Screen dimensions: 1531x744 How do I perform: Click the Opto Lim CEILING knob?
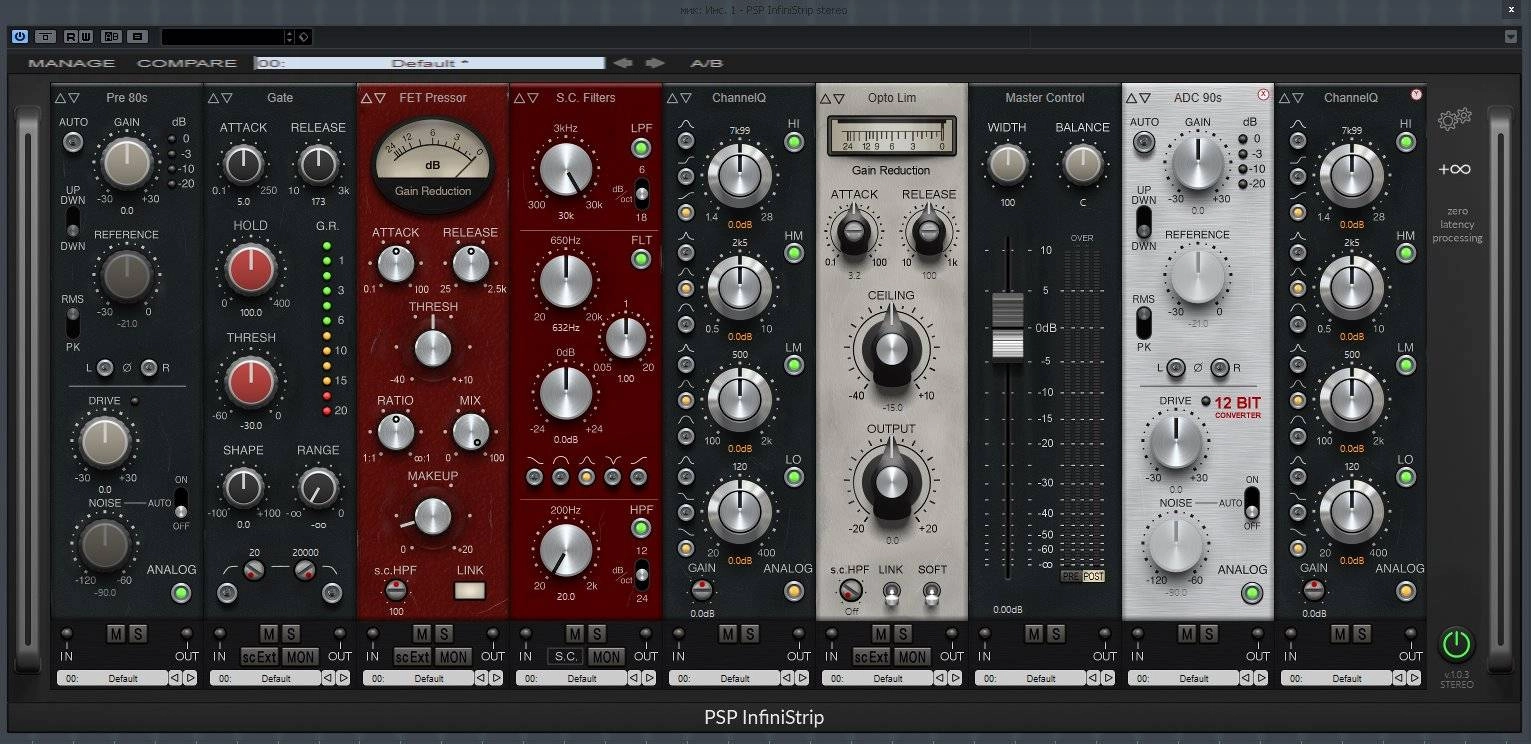(x=890, y=347)
